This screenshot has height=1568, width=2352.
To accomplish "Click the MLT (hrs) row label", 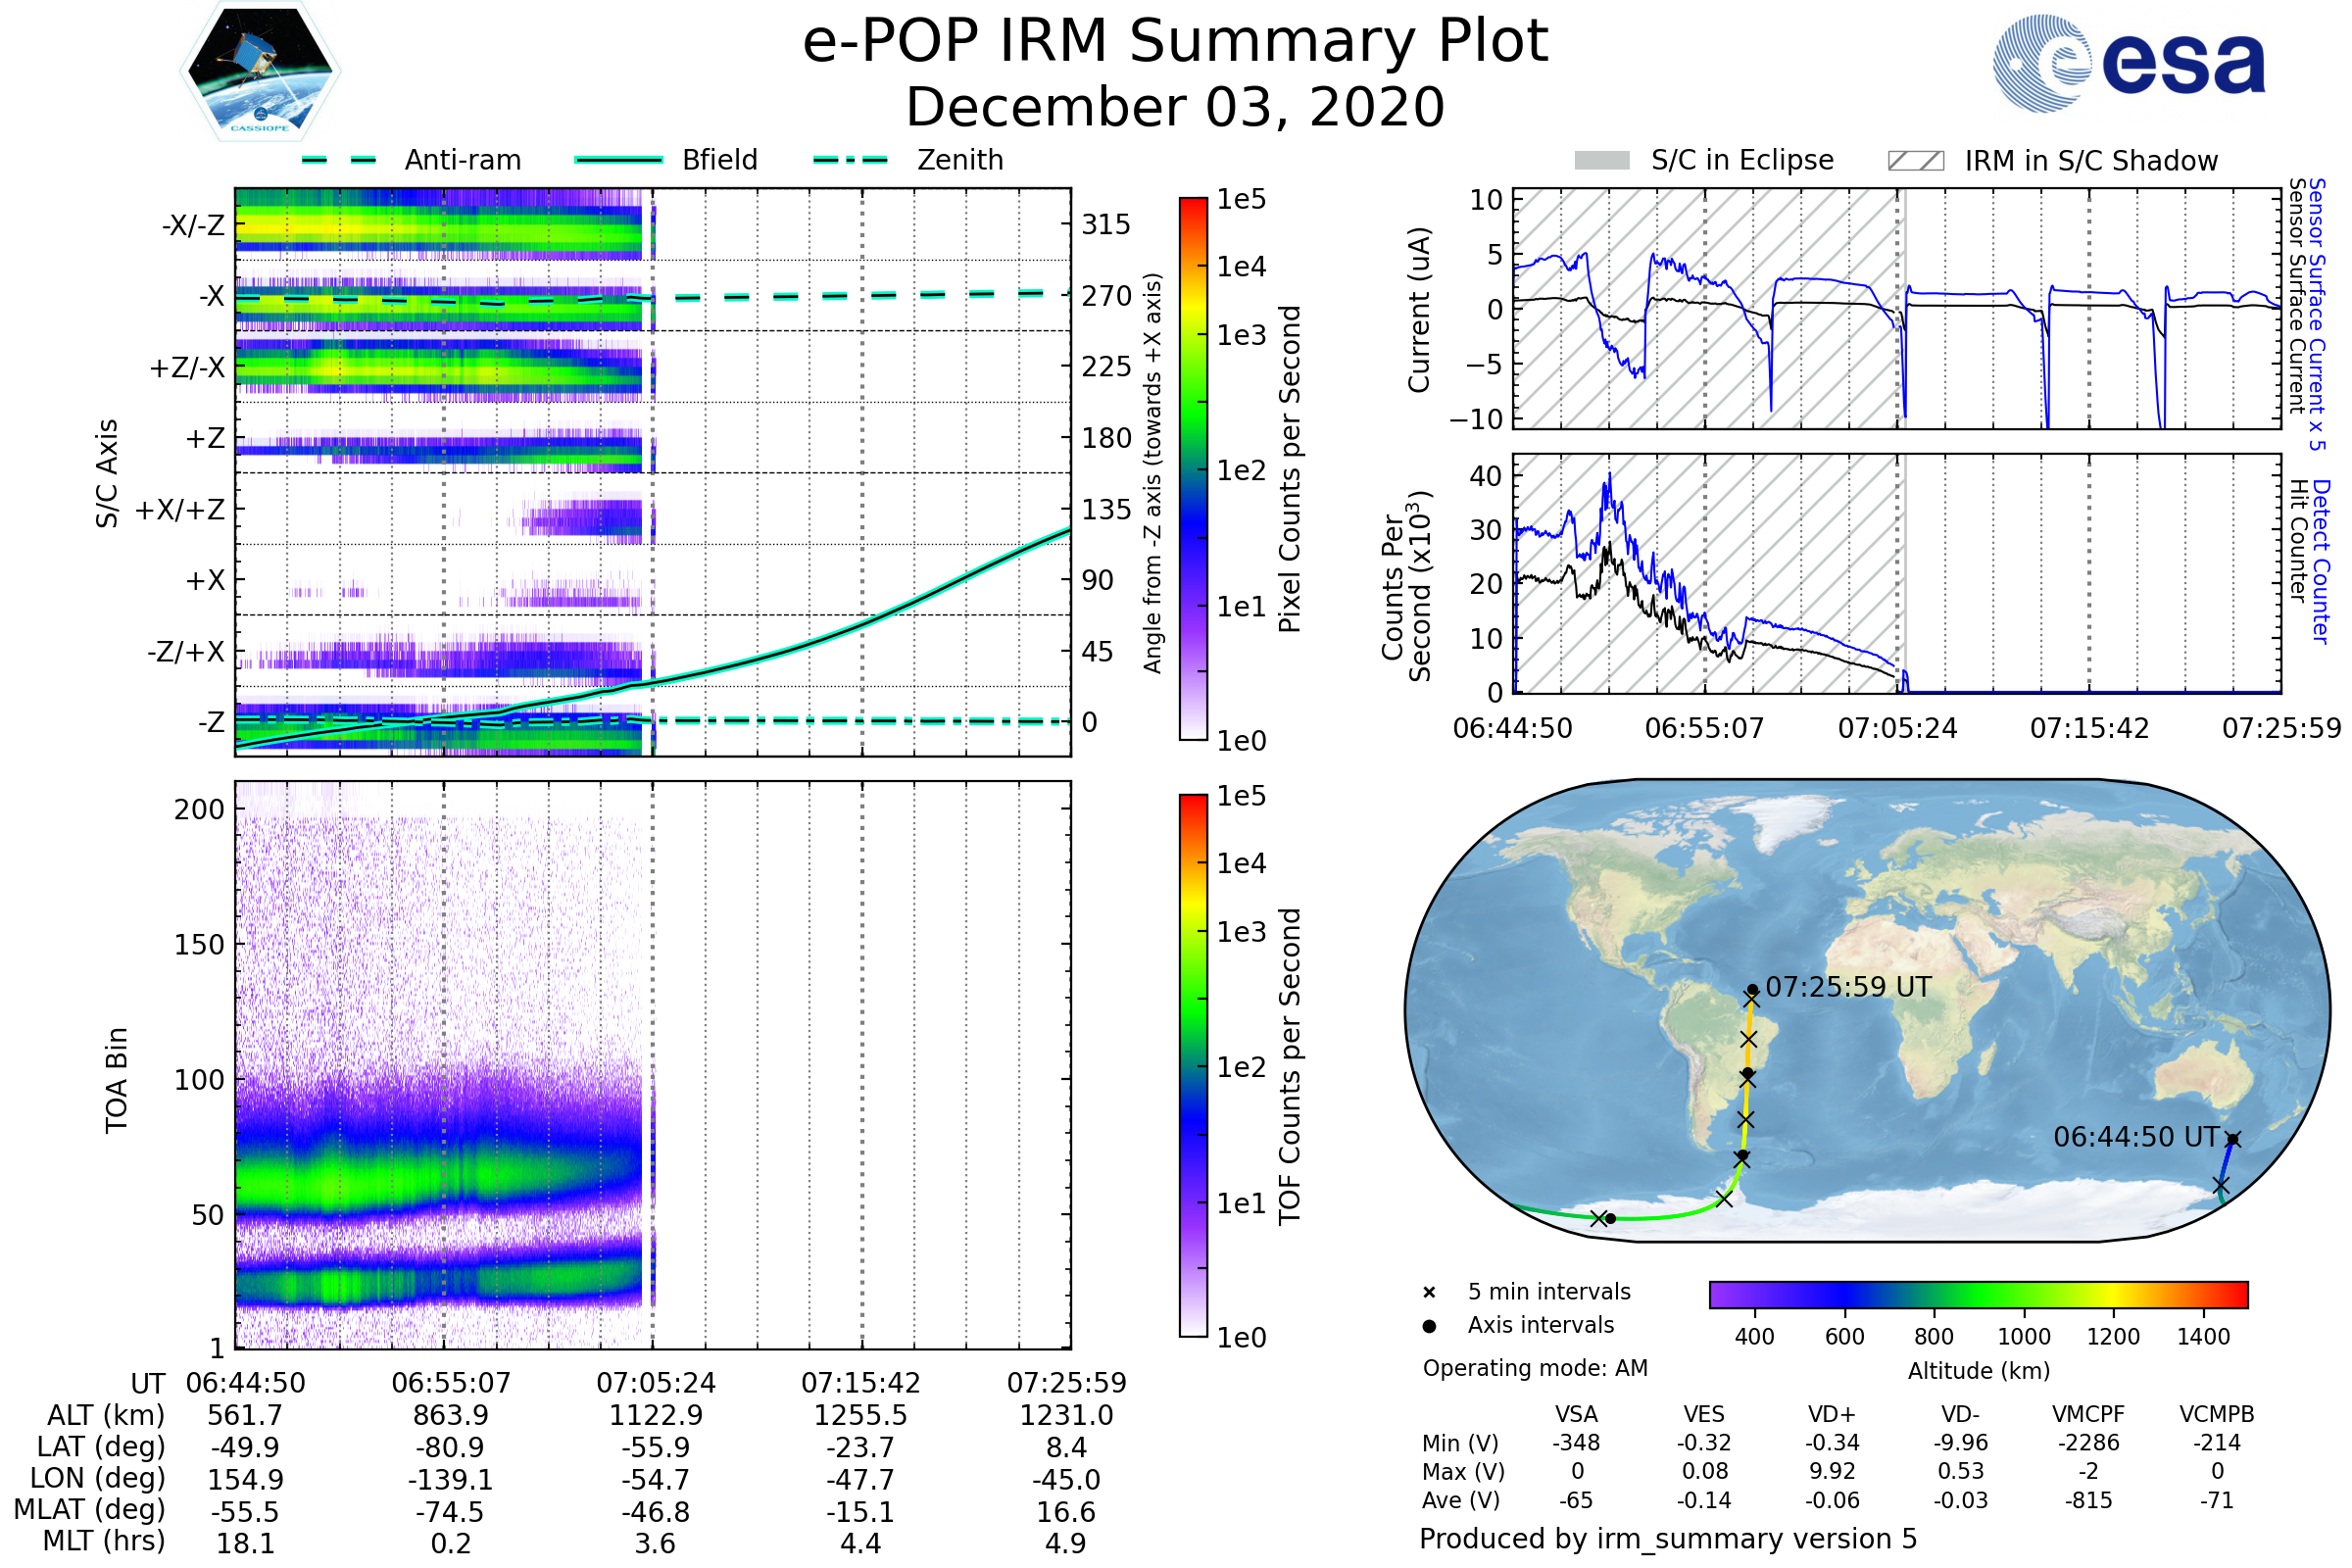I will click(104, 1541).
